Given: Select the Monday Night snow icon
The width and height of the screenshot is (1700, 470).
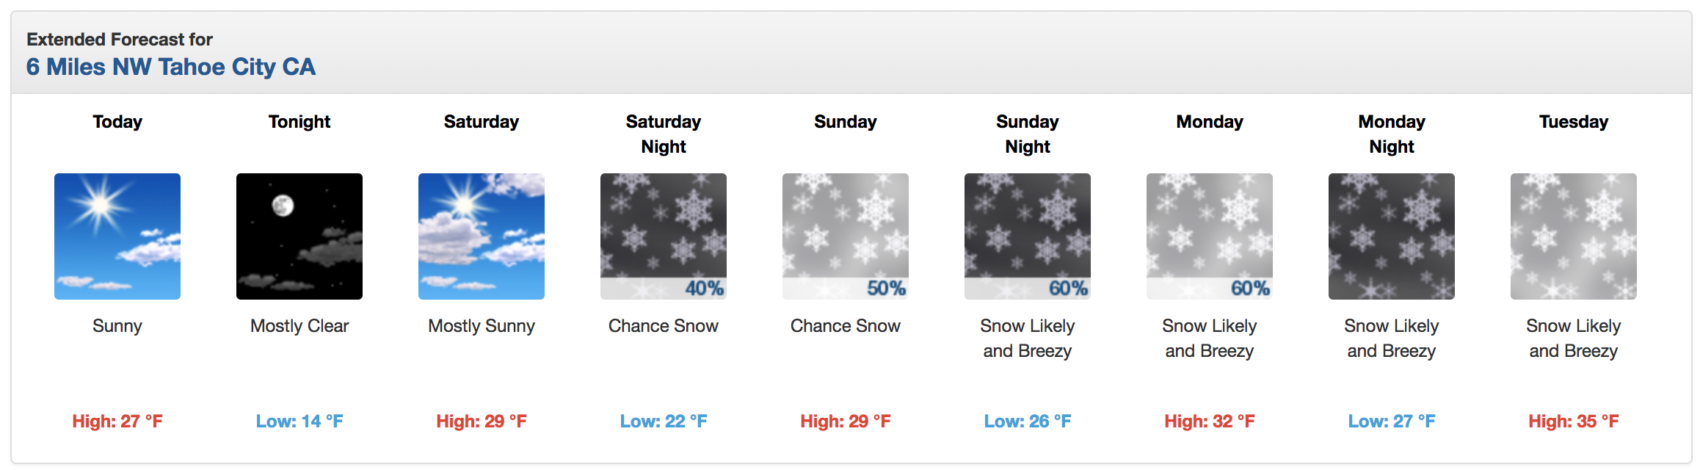Looking at the screenshot, I should (1391, 236).
